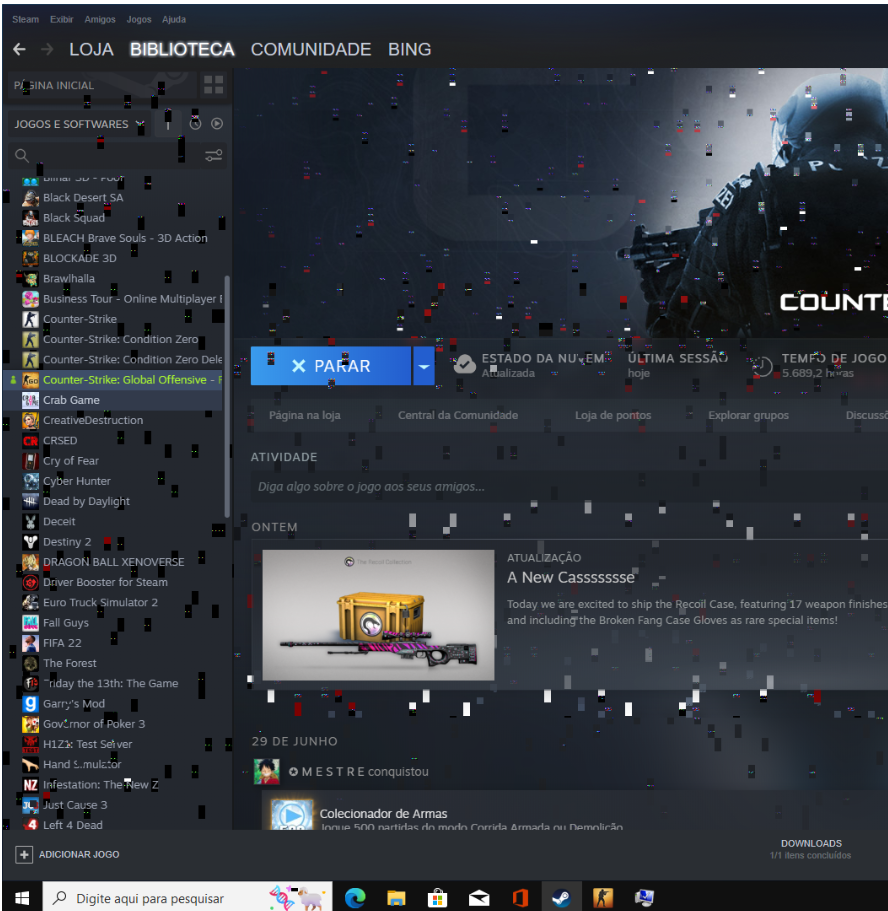Open the Windows Start menu
The image size is (888, 911).
coord(22,898)
